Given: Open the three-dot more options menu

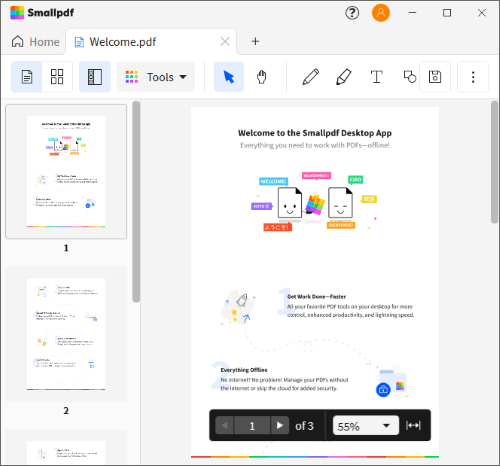Looking at the screenshot, I should point(473,77).
